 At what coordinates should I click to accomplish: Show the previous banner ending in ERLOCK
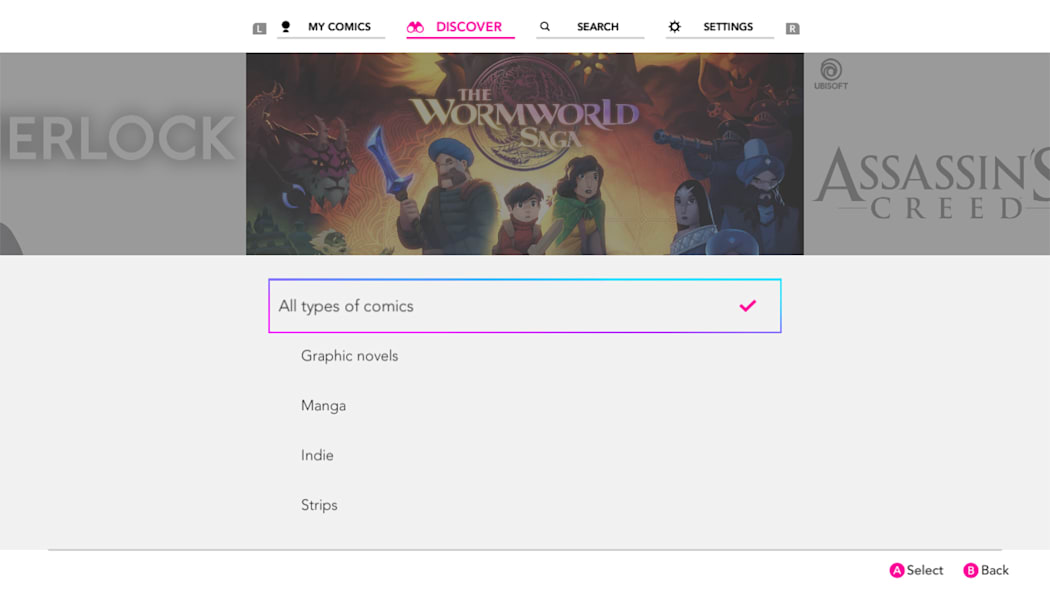123,154
